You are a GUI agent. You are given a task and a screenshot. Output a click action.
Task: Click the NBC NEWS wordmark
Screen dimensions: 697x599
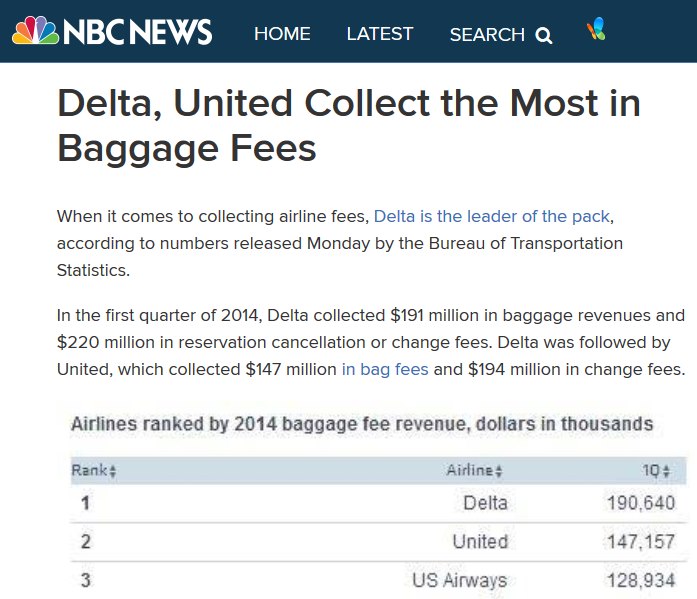click(138, 32)
